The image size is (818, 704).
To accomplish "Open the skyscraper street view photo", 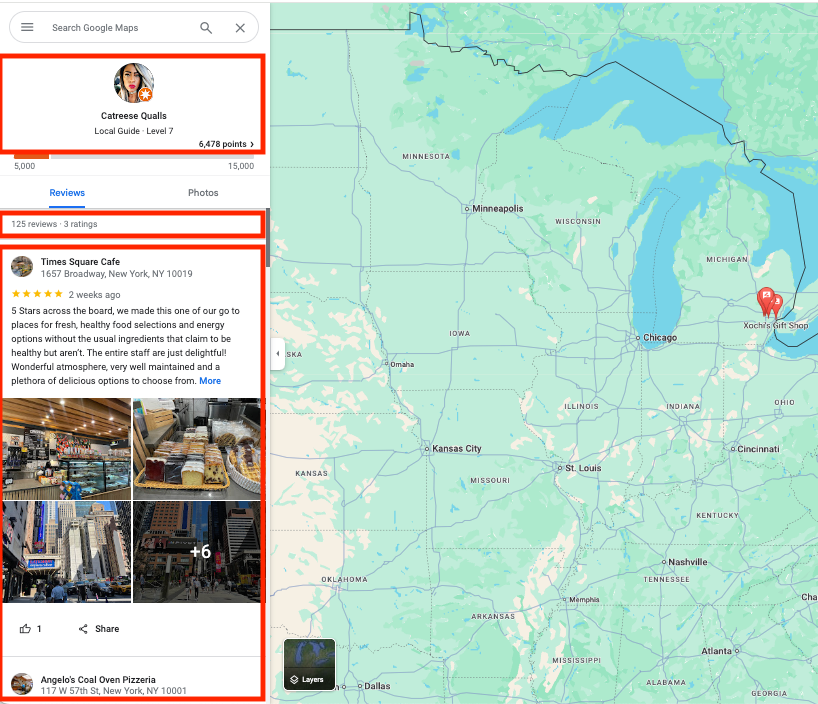I will click(x=67, y=552).
